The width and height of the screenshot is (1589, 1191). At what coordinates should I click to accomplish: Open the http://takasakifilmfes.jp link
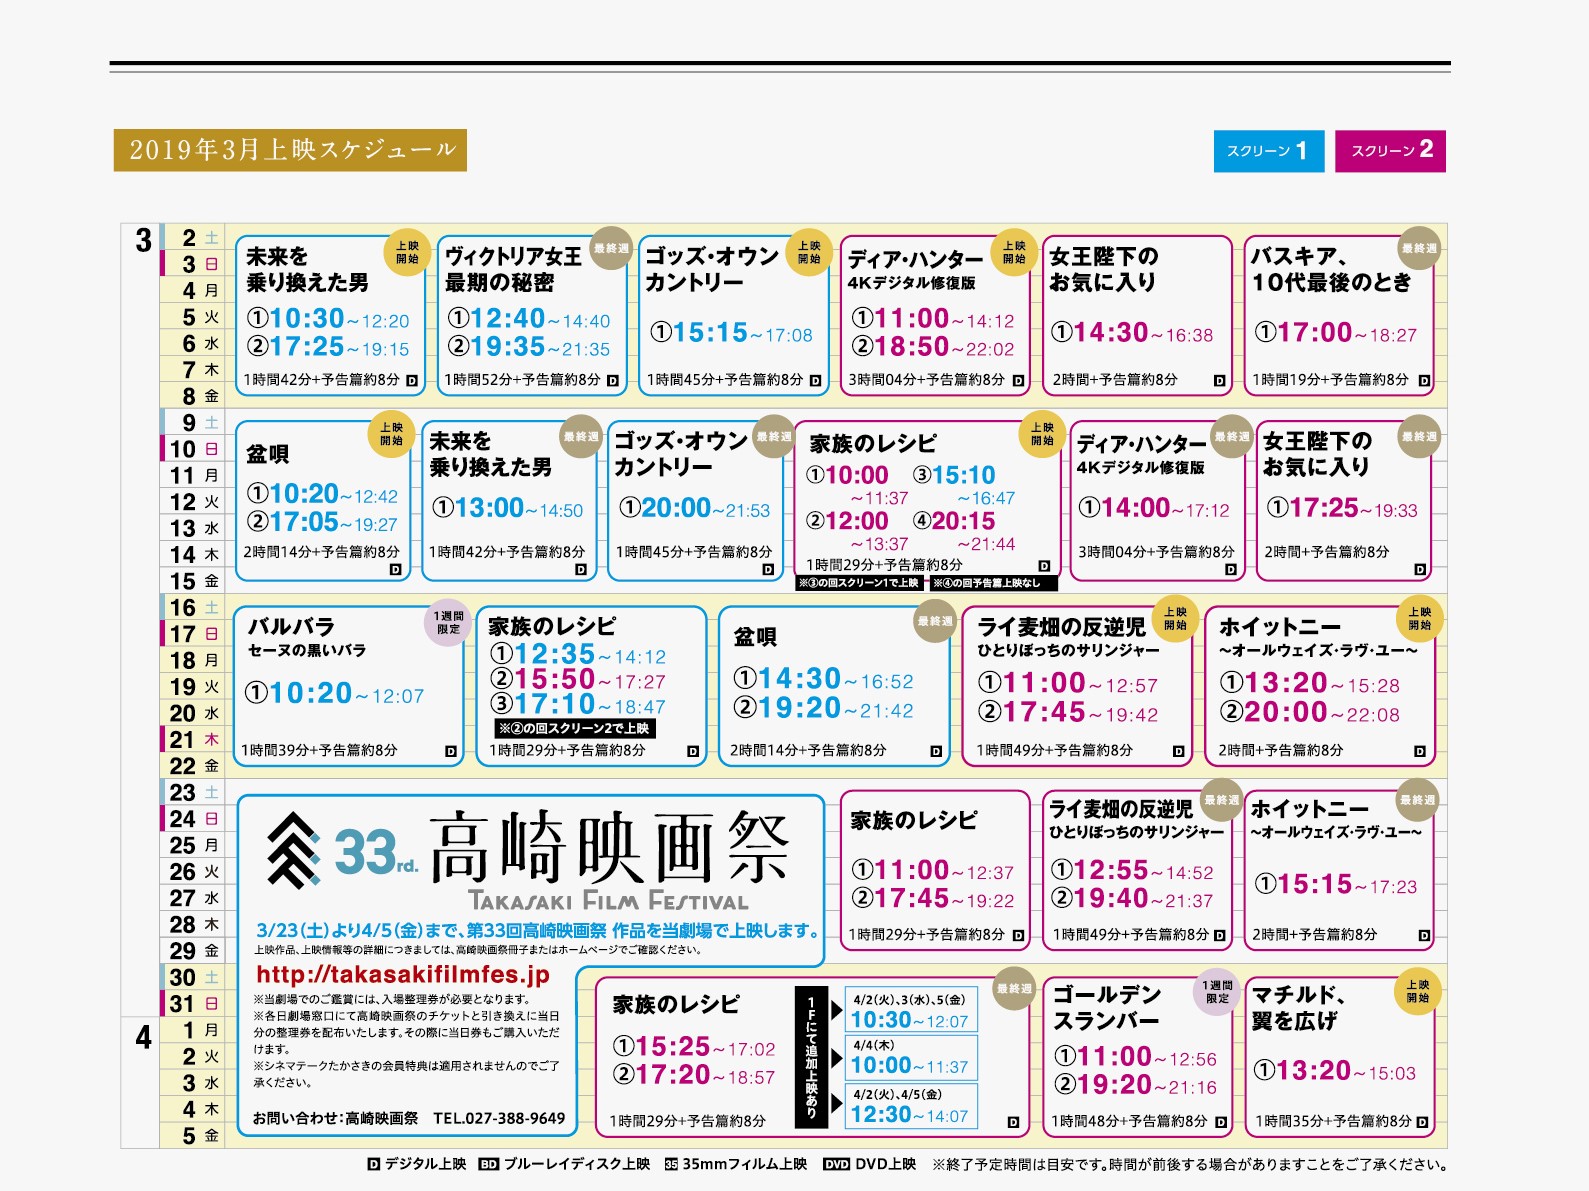tap(403, 974)
